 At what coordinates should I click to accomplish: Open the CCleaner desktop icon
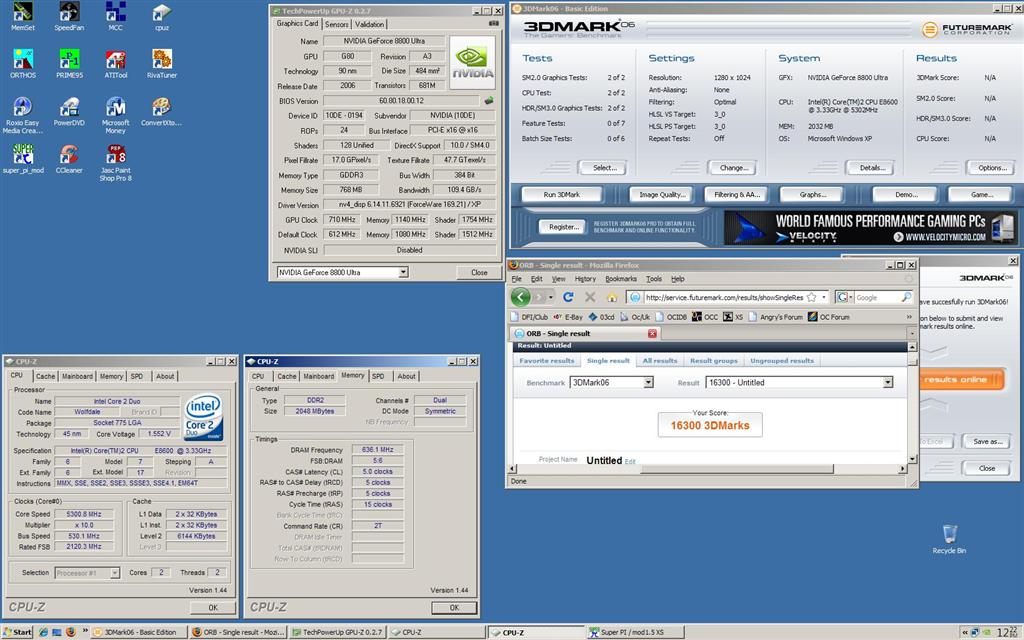click(x=69, y=159)
